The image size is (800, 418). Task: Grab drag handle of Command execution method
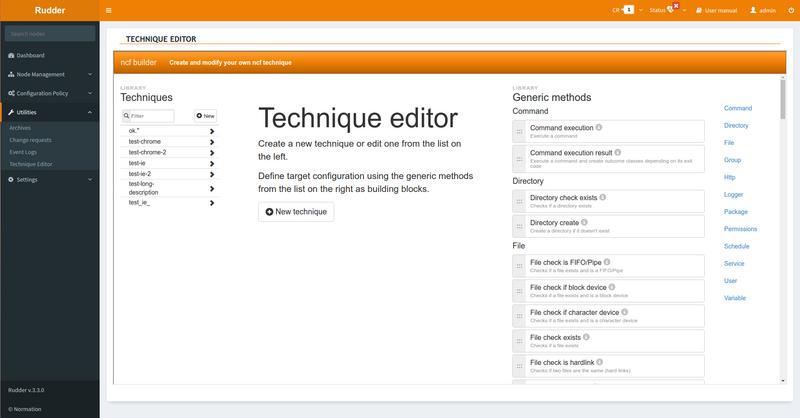(519, 132)
